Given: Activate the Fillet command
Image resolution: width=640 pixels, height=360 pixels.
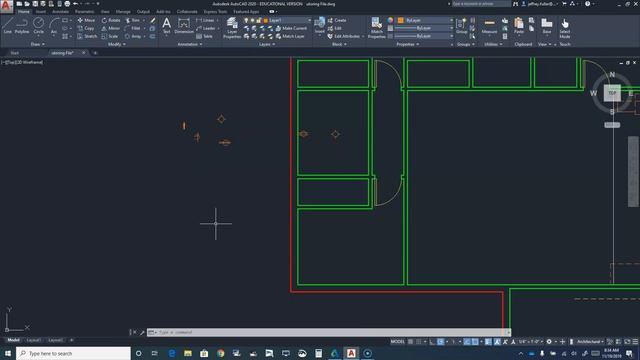Looking at the screenshot, I should (133, 28).
